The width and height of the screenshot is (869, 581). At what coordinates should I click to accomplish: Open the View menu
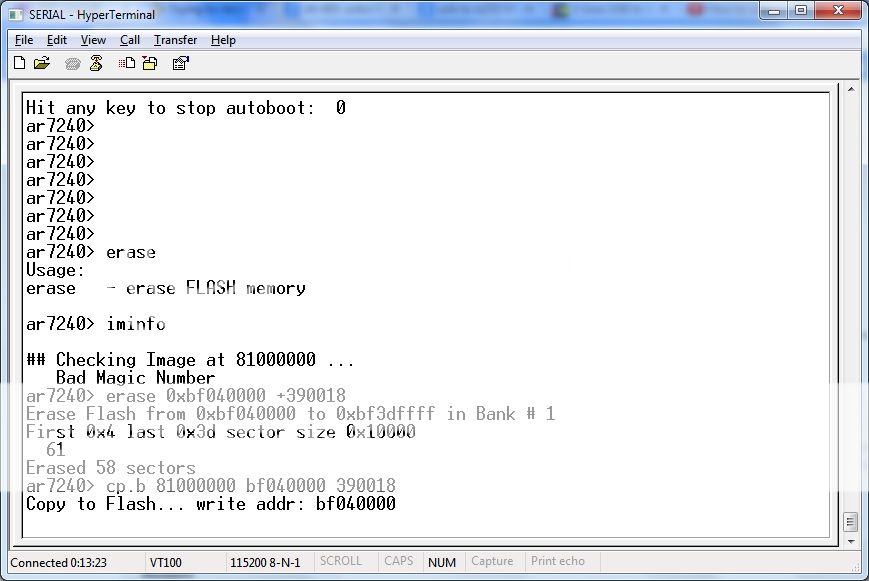(x=93, y=40)
